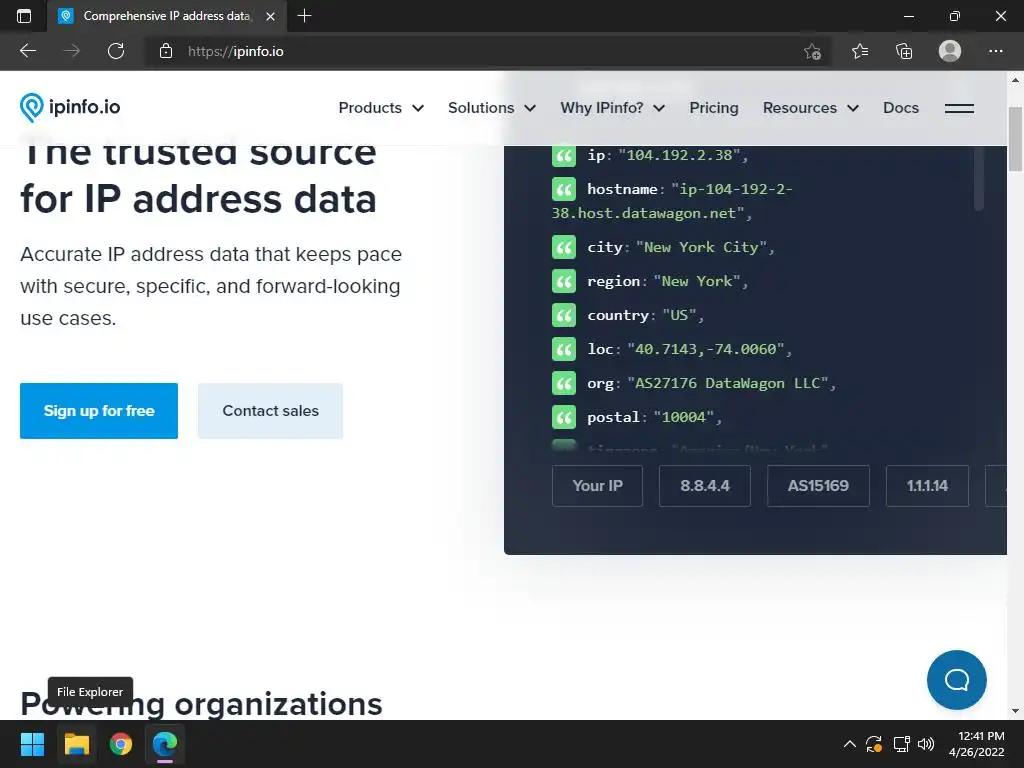Image resolution: width=1024 pixels, height=768 pixels.
Task: Click the quote icon beside loc field
Action: 564,349
